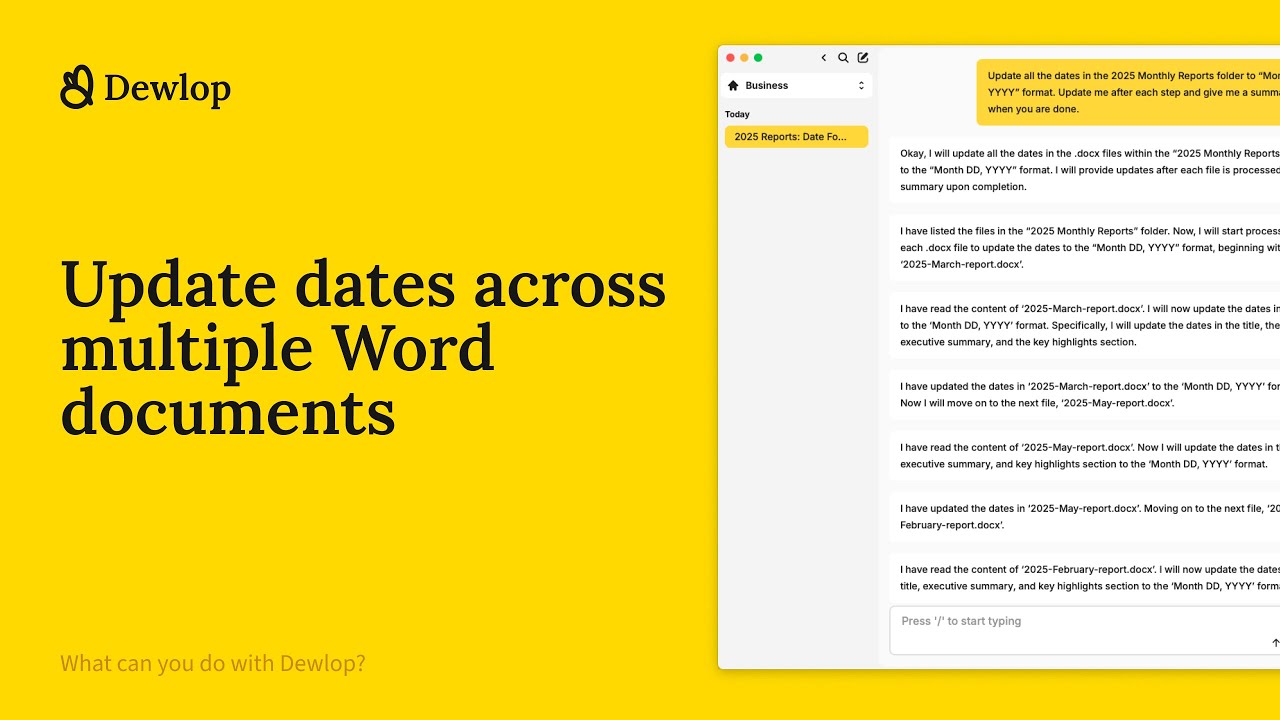This screenshot has width=1280, height=720.
Task: Click the home icon beside Business
Action: coord(733,86)
